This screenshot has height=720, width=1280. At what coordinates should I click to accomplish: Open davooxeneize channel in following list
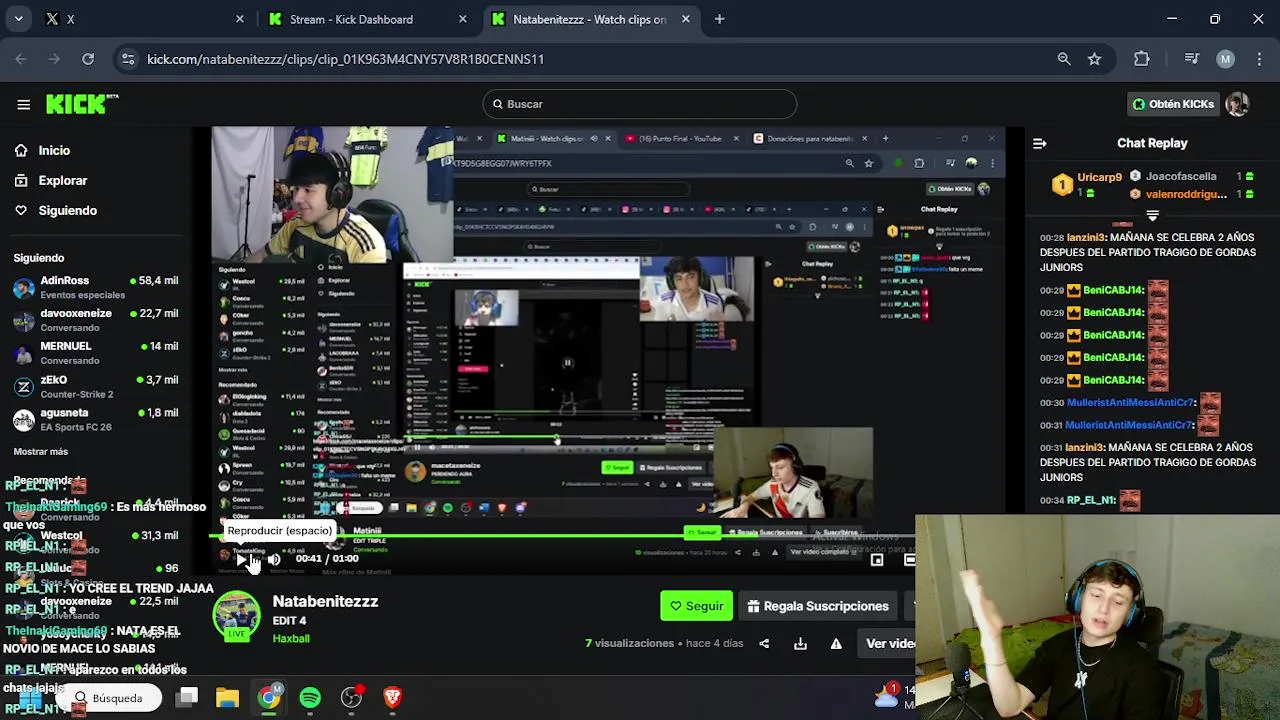96,320
